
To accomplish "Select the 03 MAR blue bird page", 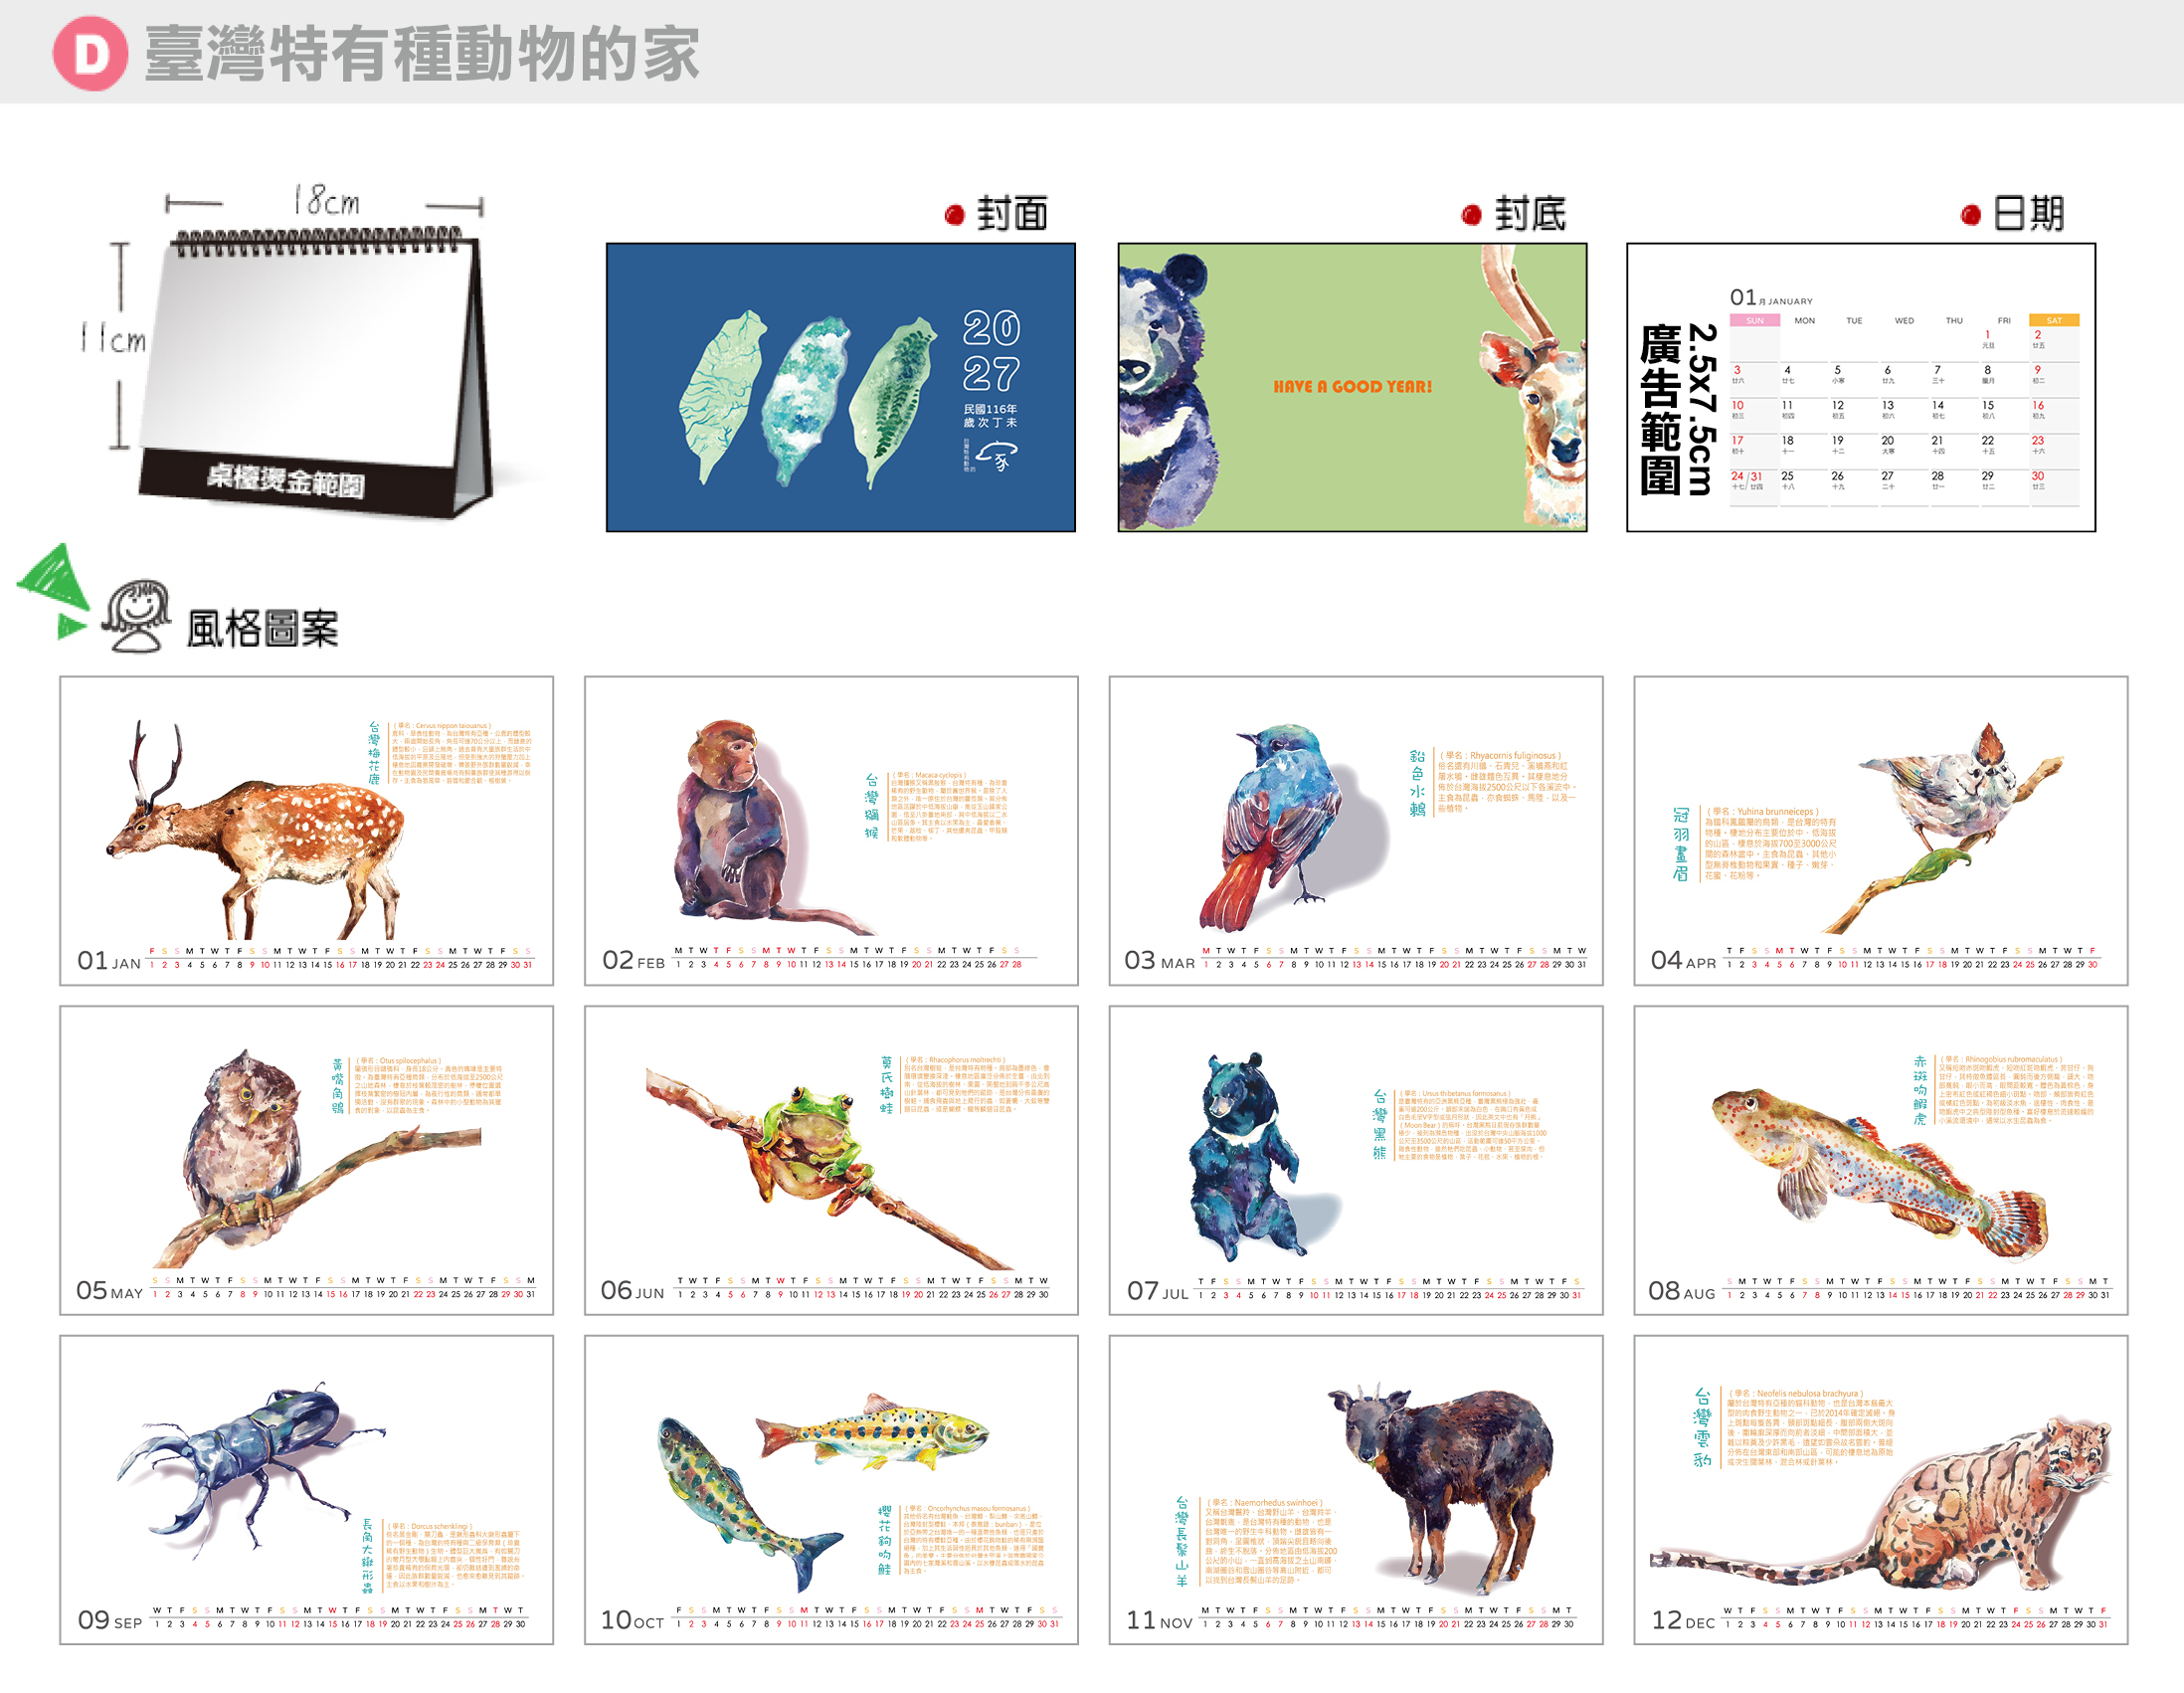I will pos(1356,831).
